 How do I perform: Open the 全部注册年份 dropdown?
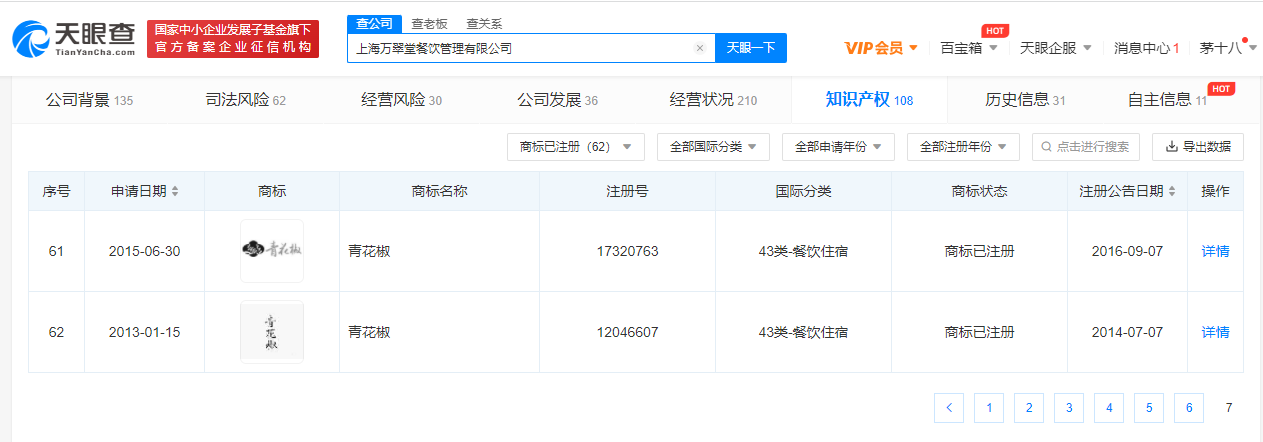(963, 147)
